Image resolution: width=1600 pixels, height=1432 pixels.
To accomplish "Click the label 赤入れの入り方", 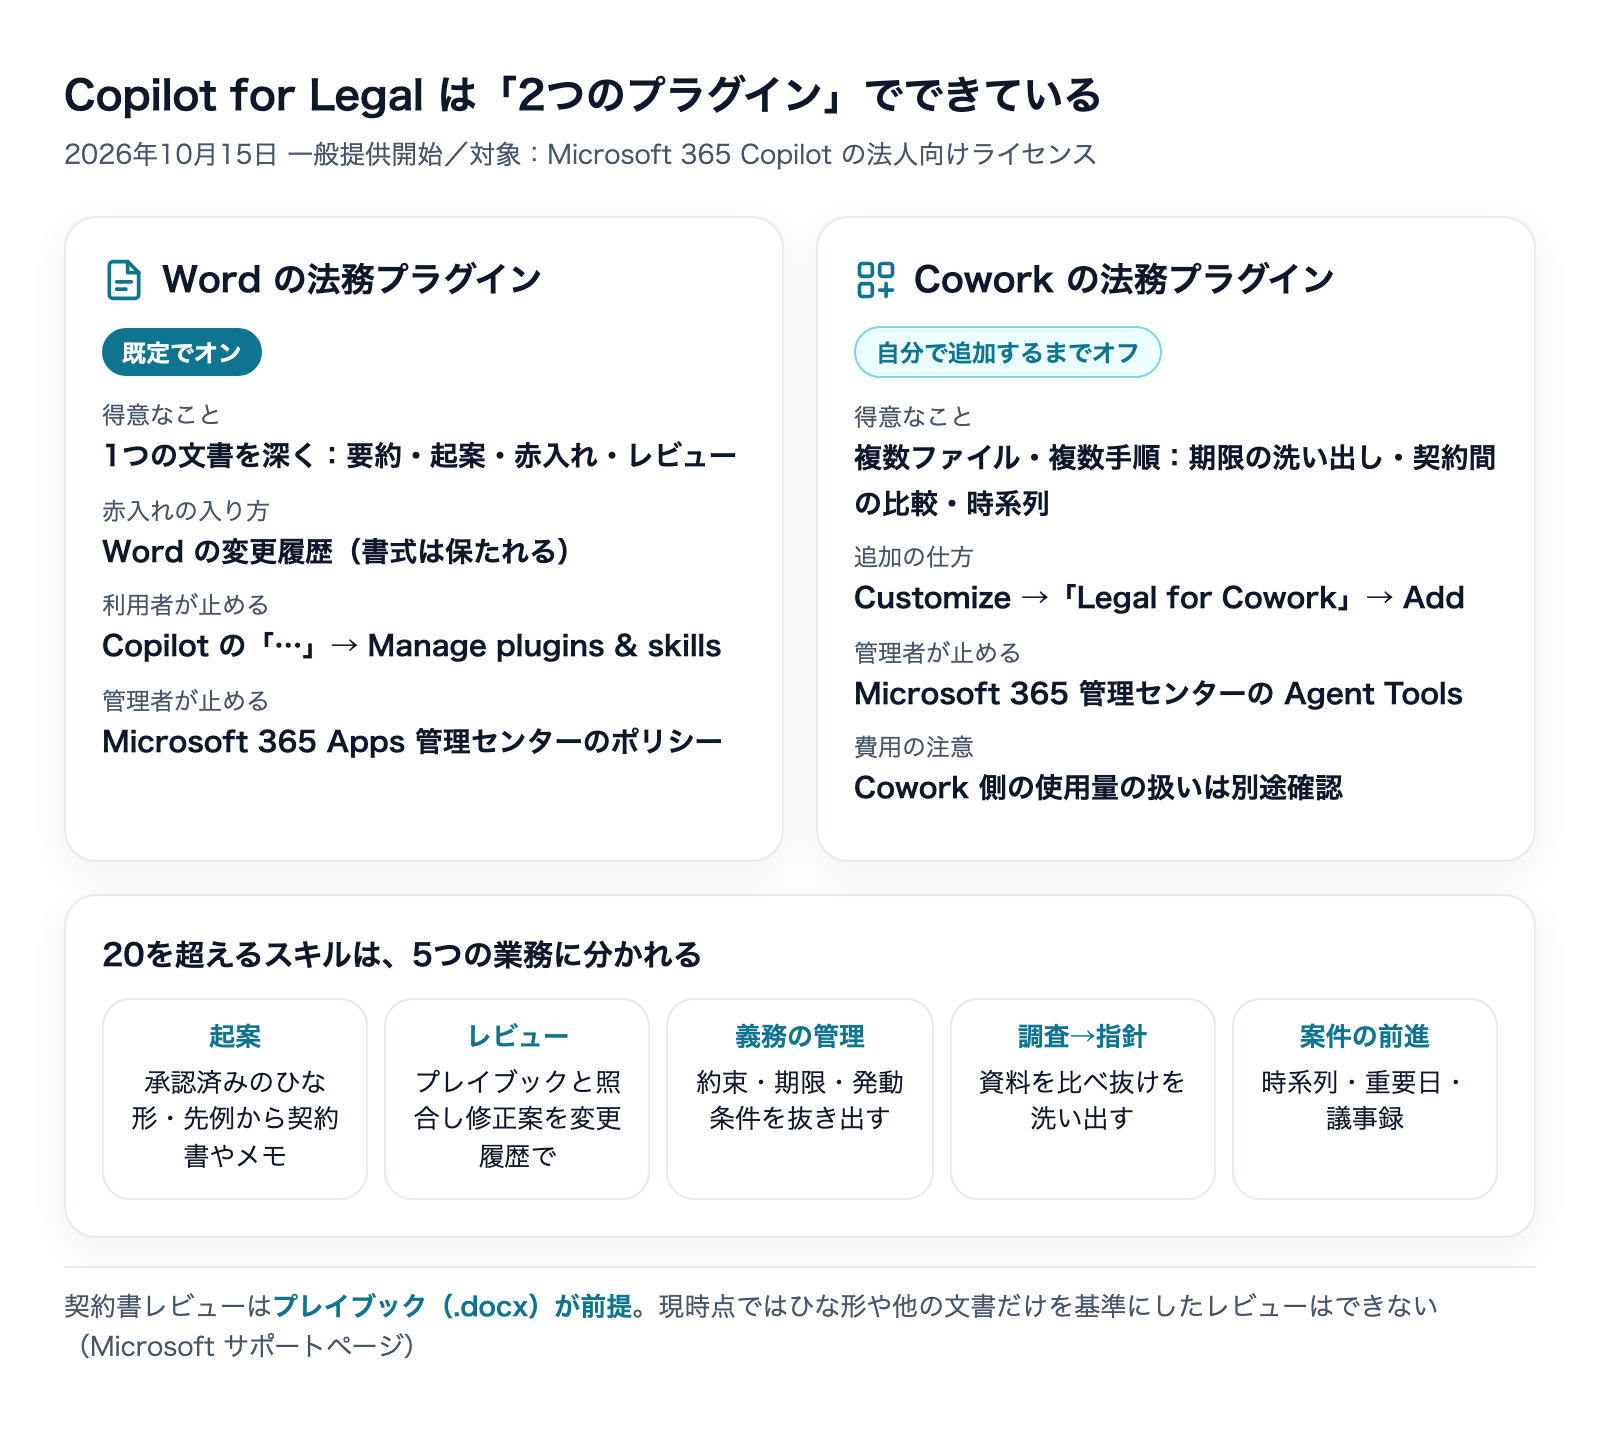I will click(186, 511).
